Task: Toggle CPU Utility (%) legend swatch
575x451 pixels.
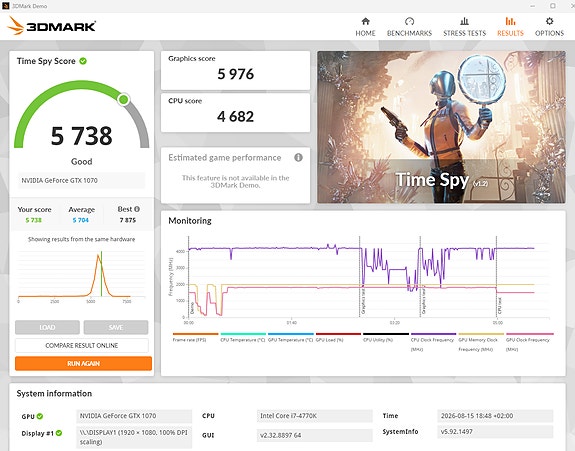Action: click(386, 334)
